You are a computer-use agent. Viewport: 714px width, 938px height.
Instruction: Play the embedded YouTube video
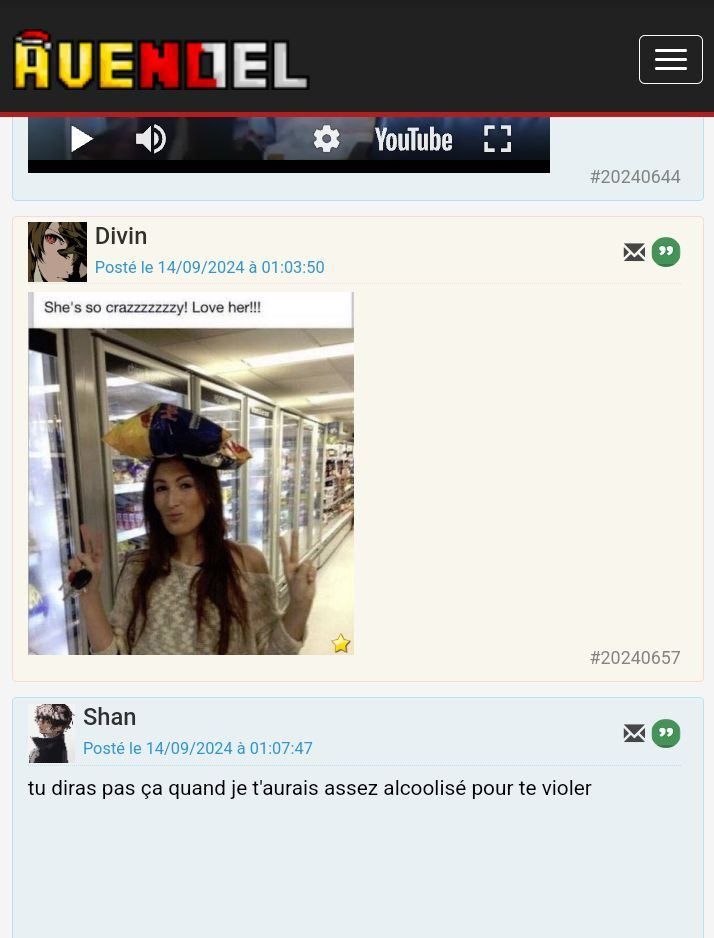pyautogui.click(x=82, y=139)
